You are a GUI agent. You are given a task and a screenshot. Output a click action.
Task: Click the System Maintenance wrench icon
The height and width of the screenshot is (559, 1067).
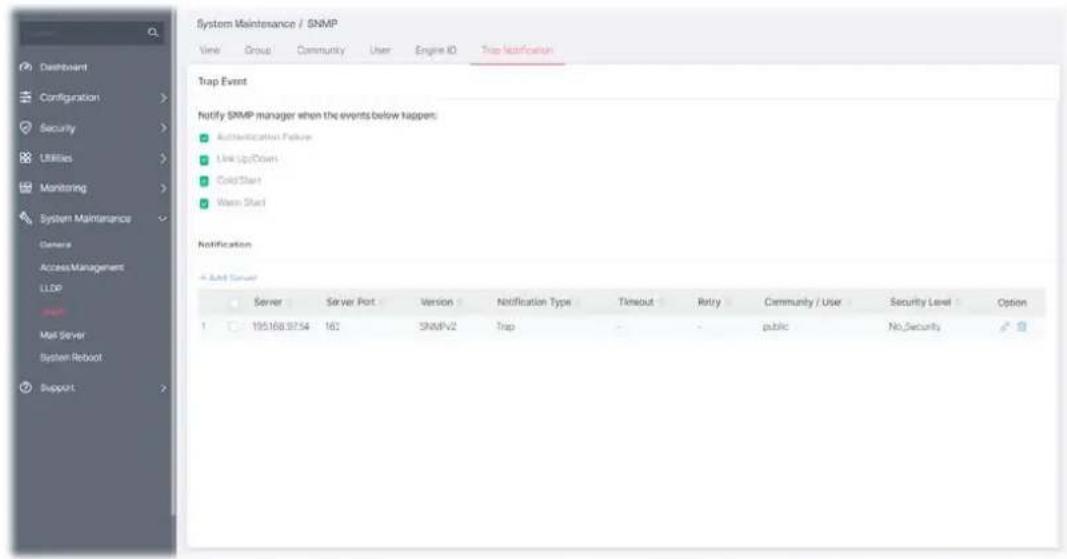click(x=26, y=218)
